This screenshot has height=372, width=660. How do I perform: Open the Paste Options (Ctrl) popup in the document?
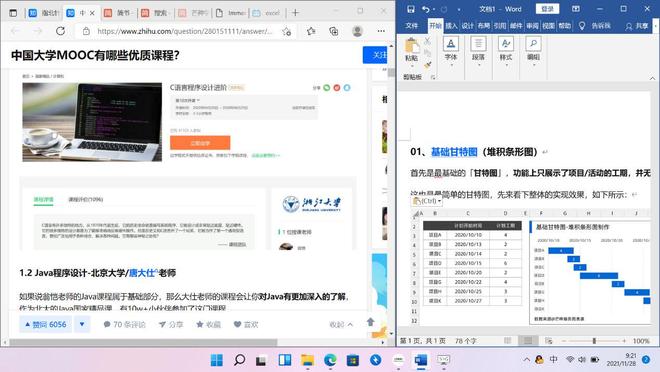coord(427,201)
